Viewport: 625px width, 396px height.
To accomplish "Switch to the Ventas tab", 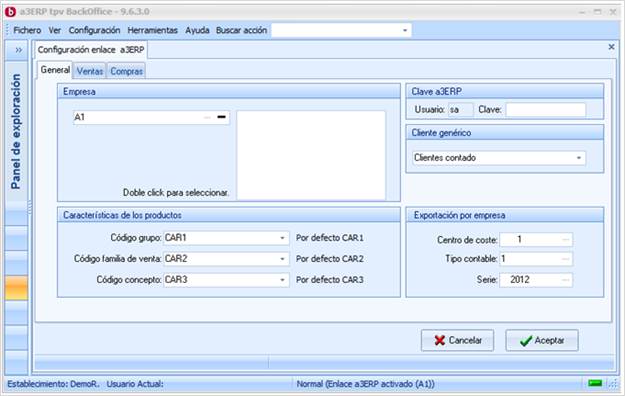I will click(x=90, y=71).
